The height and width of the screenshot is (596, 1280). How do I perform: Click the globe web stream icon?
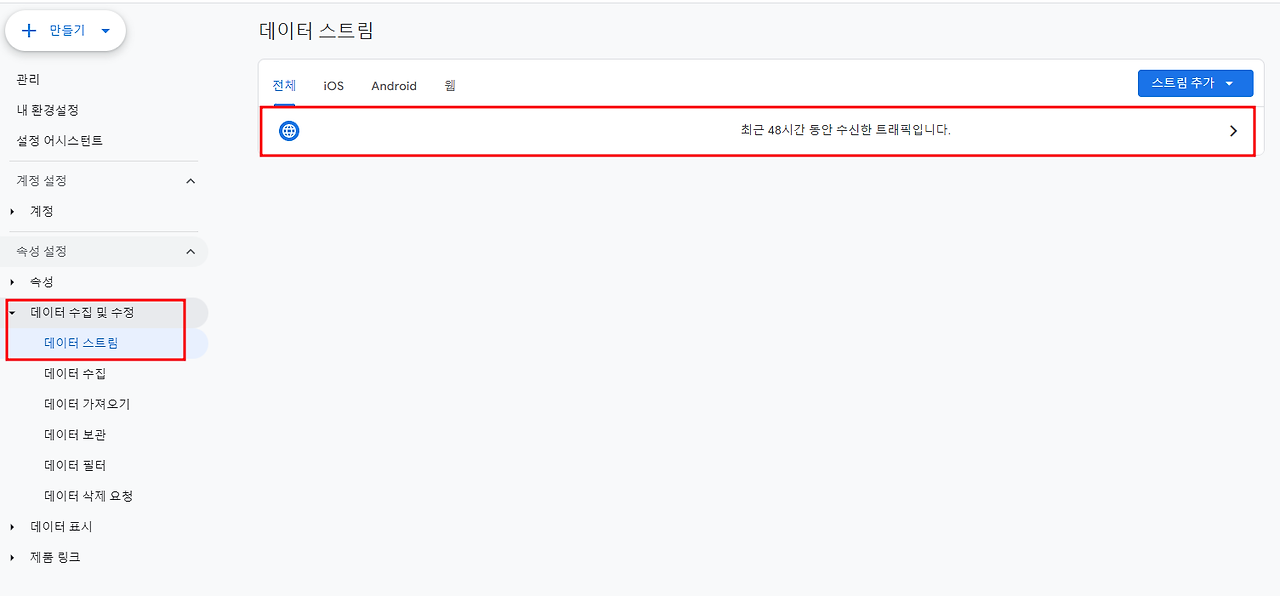[x=288, y=130]
